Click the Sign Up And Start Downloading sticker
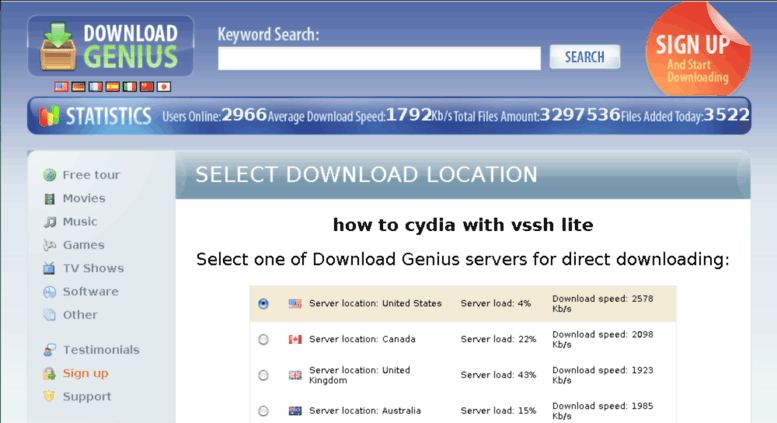 coord(698,50)
